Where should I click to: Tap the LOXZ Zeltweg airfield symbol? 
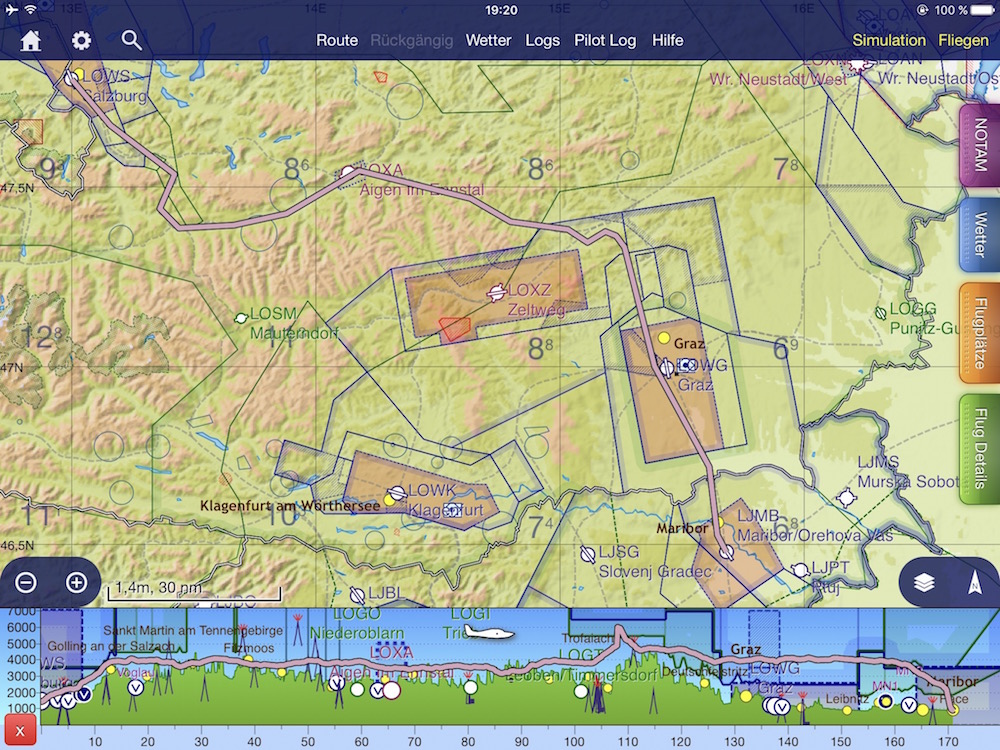pos(496,292)
